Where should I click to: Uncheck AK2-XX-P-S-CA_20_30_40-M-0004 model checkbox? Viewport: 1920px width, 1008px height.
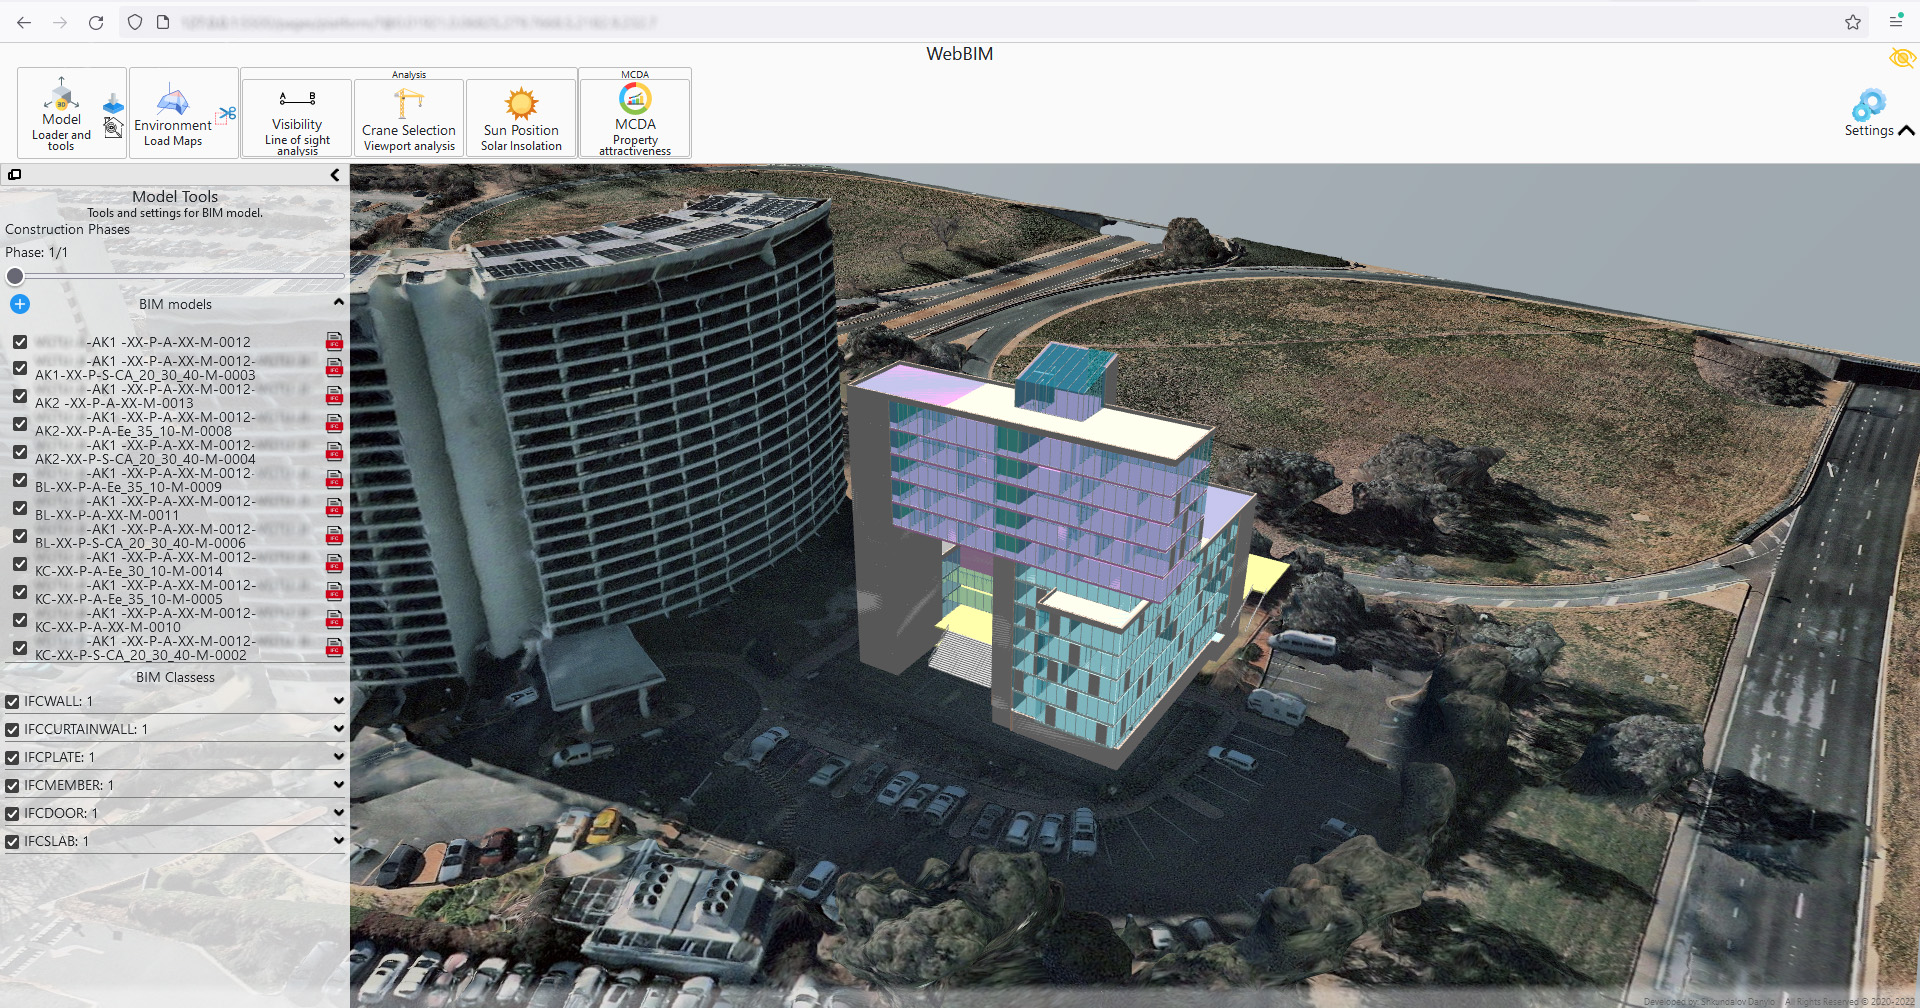pos(20,452)
